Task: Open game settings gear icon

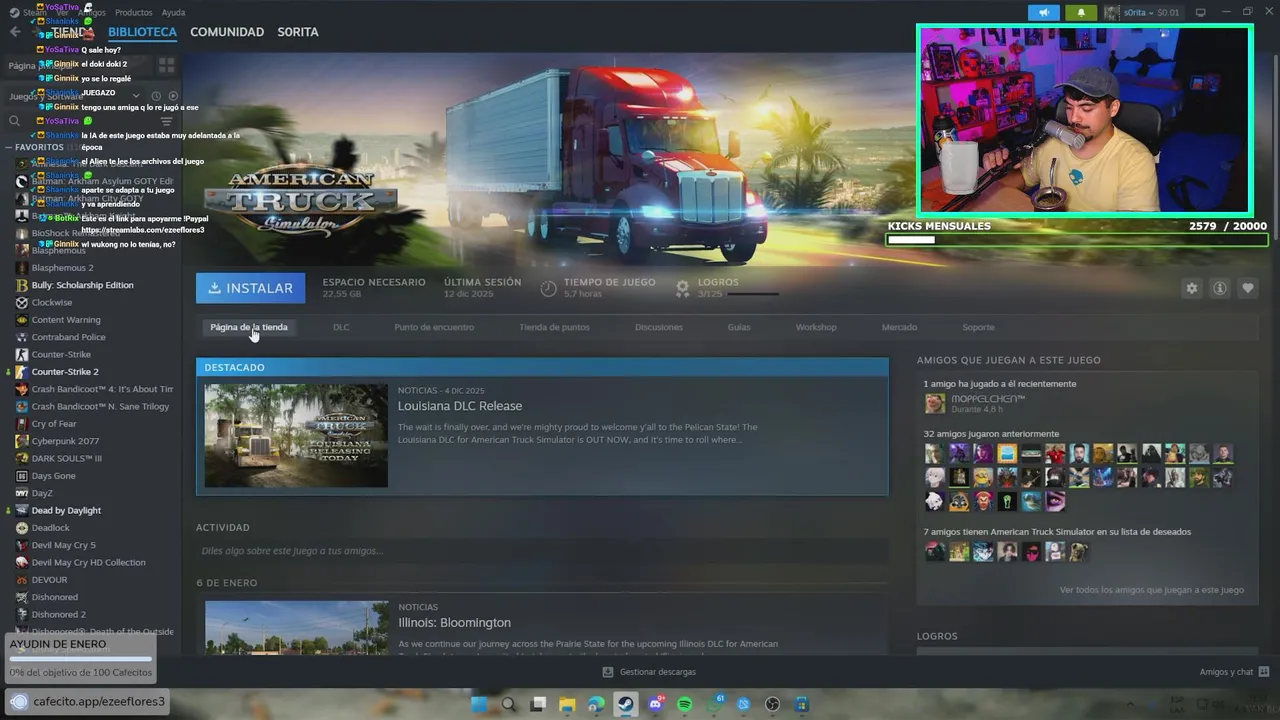Action: [x=1191, y=288]
